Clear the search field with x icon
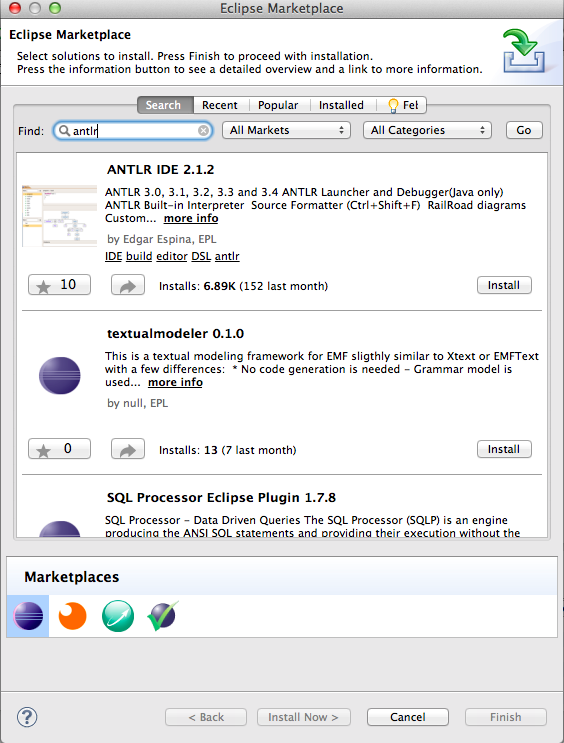This screenshot has width=564, height=743. 203,130
